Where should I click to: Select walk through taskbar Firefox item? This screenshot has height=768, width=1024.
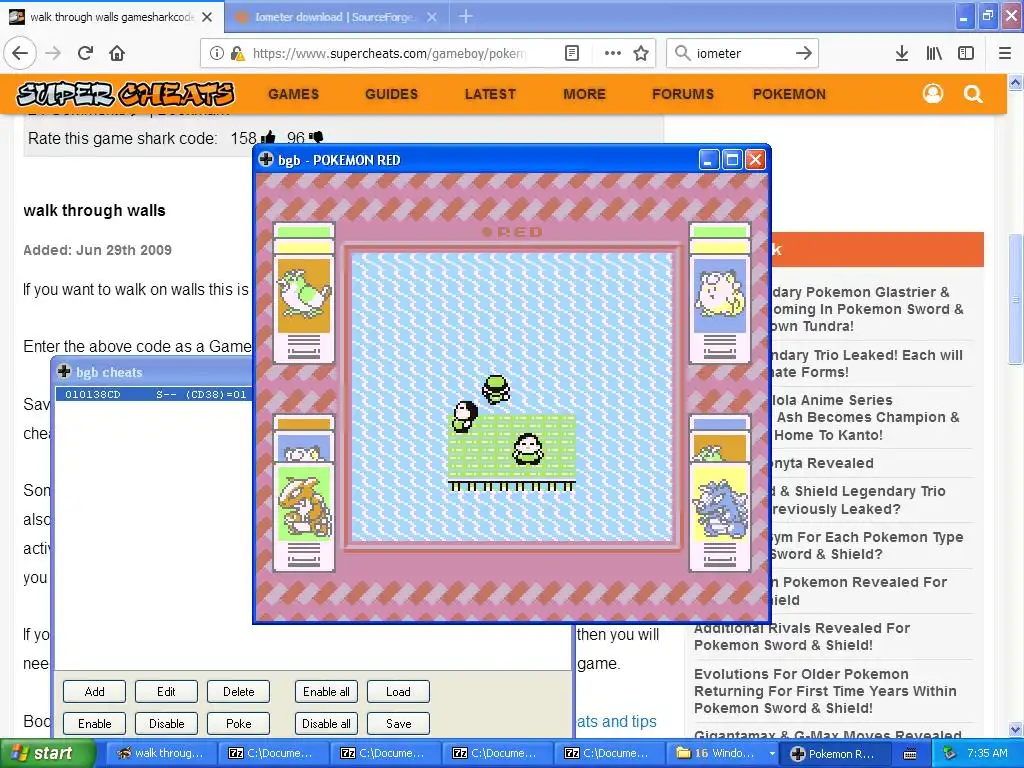tap(161, 753)
